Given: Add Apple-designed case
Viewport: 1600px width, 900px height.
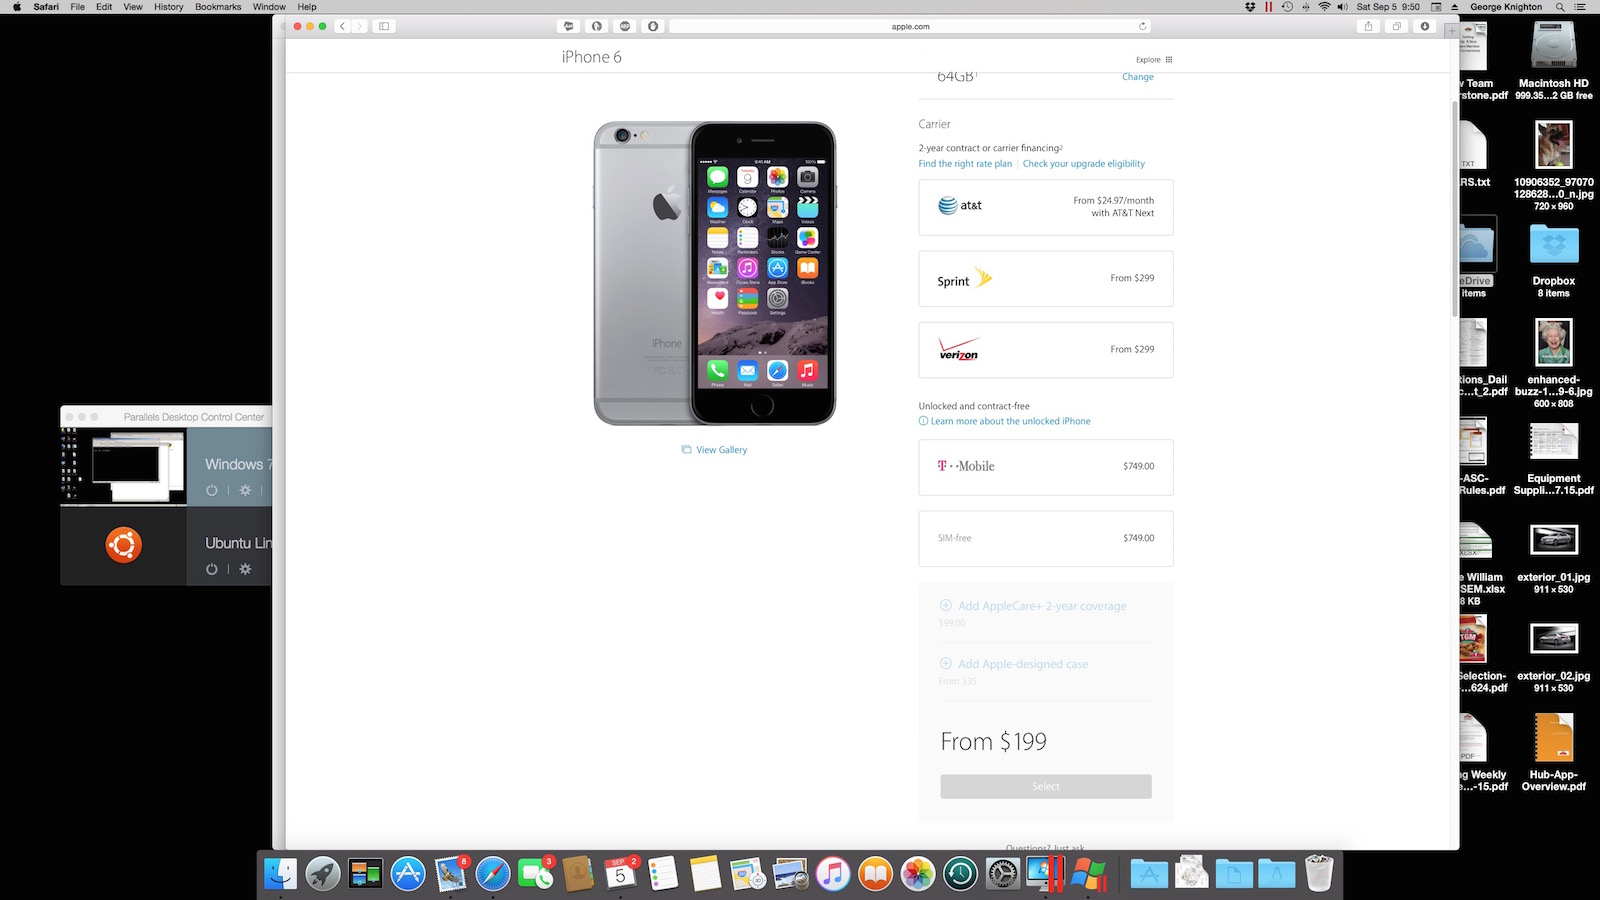Looking at the screenshot, I should coord(1014,664).
